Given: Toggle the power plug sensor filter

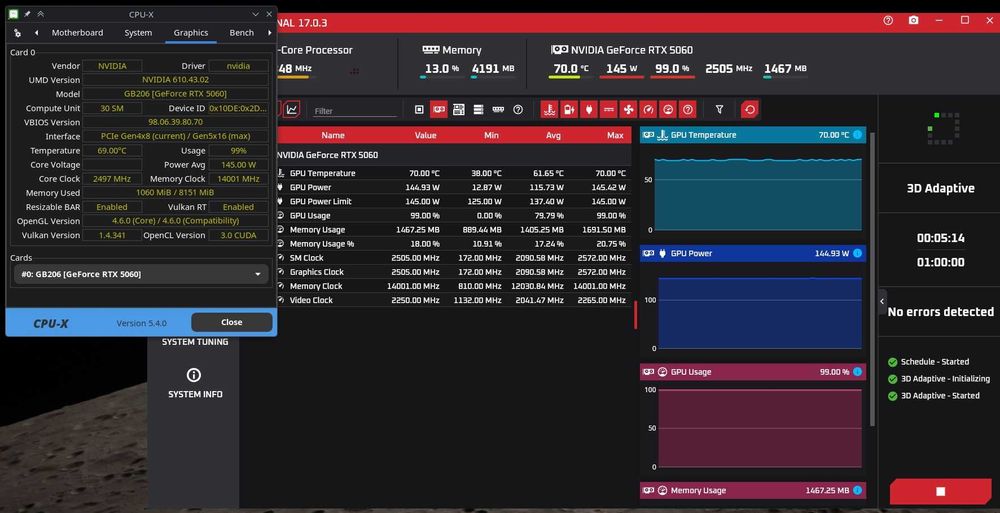Looking at the screenshot, I should tap(589, 110).
